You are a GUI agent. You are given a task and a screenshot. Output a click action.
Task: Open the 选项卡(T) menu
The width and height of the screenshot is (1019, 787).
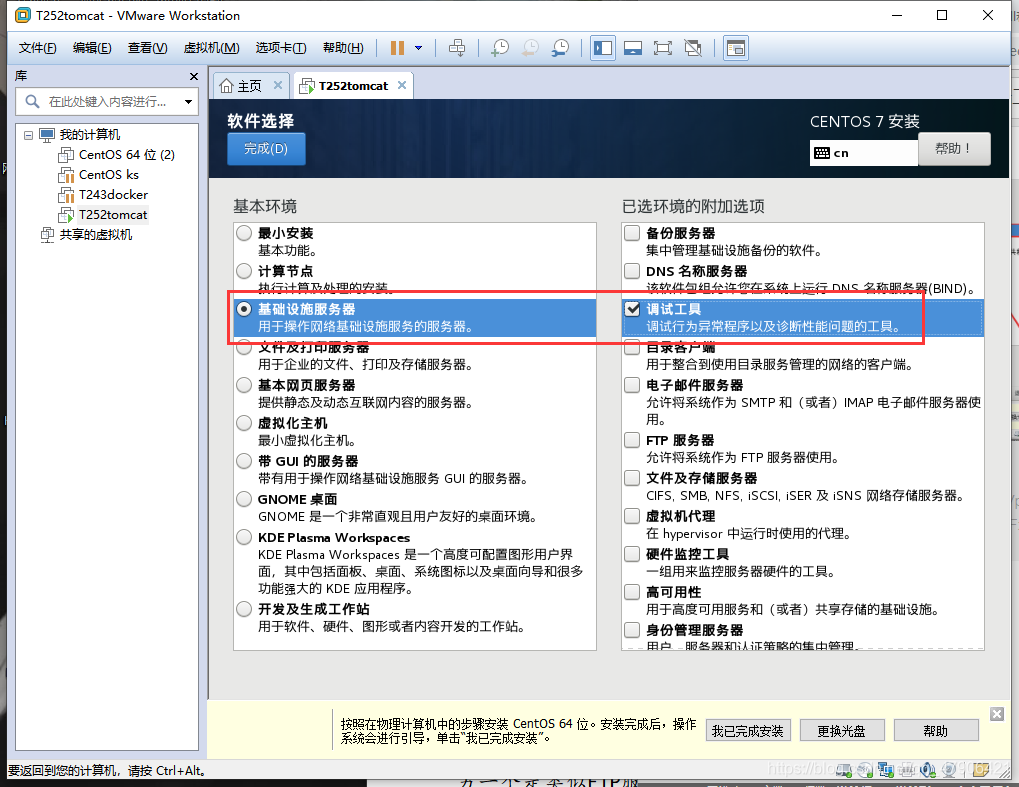(x=281, y=48)
